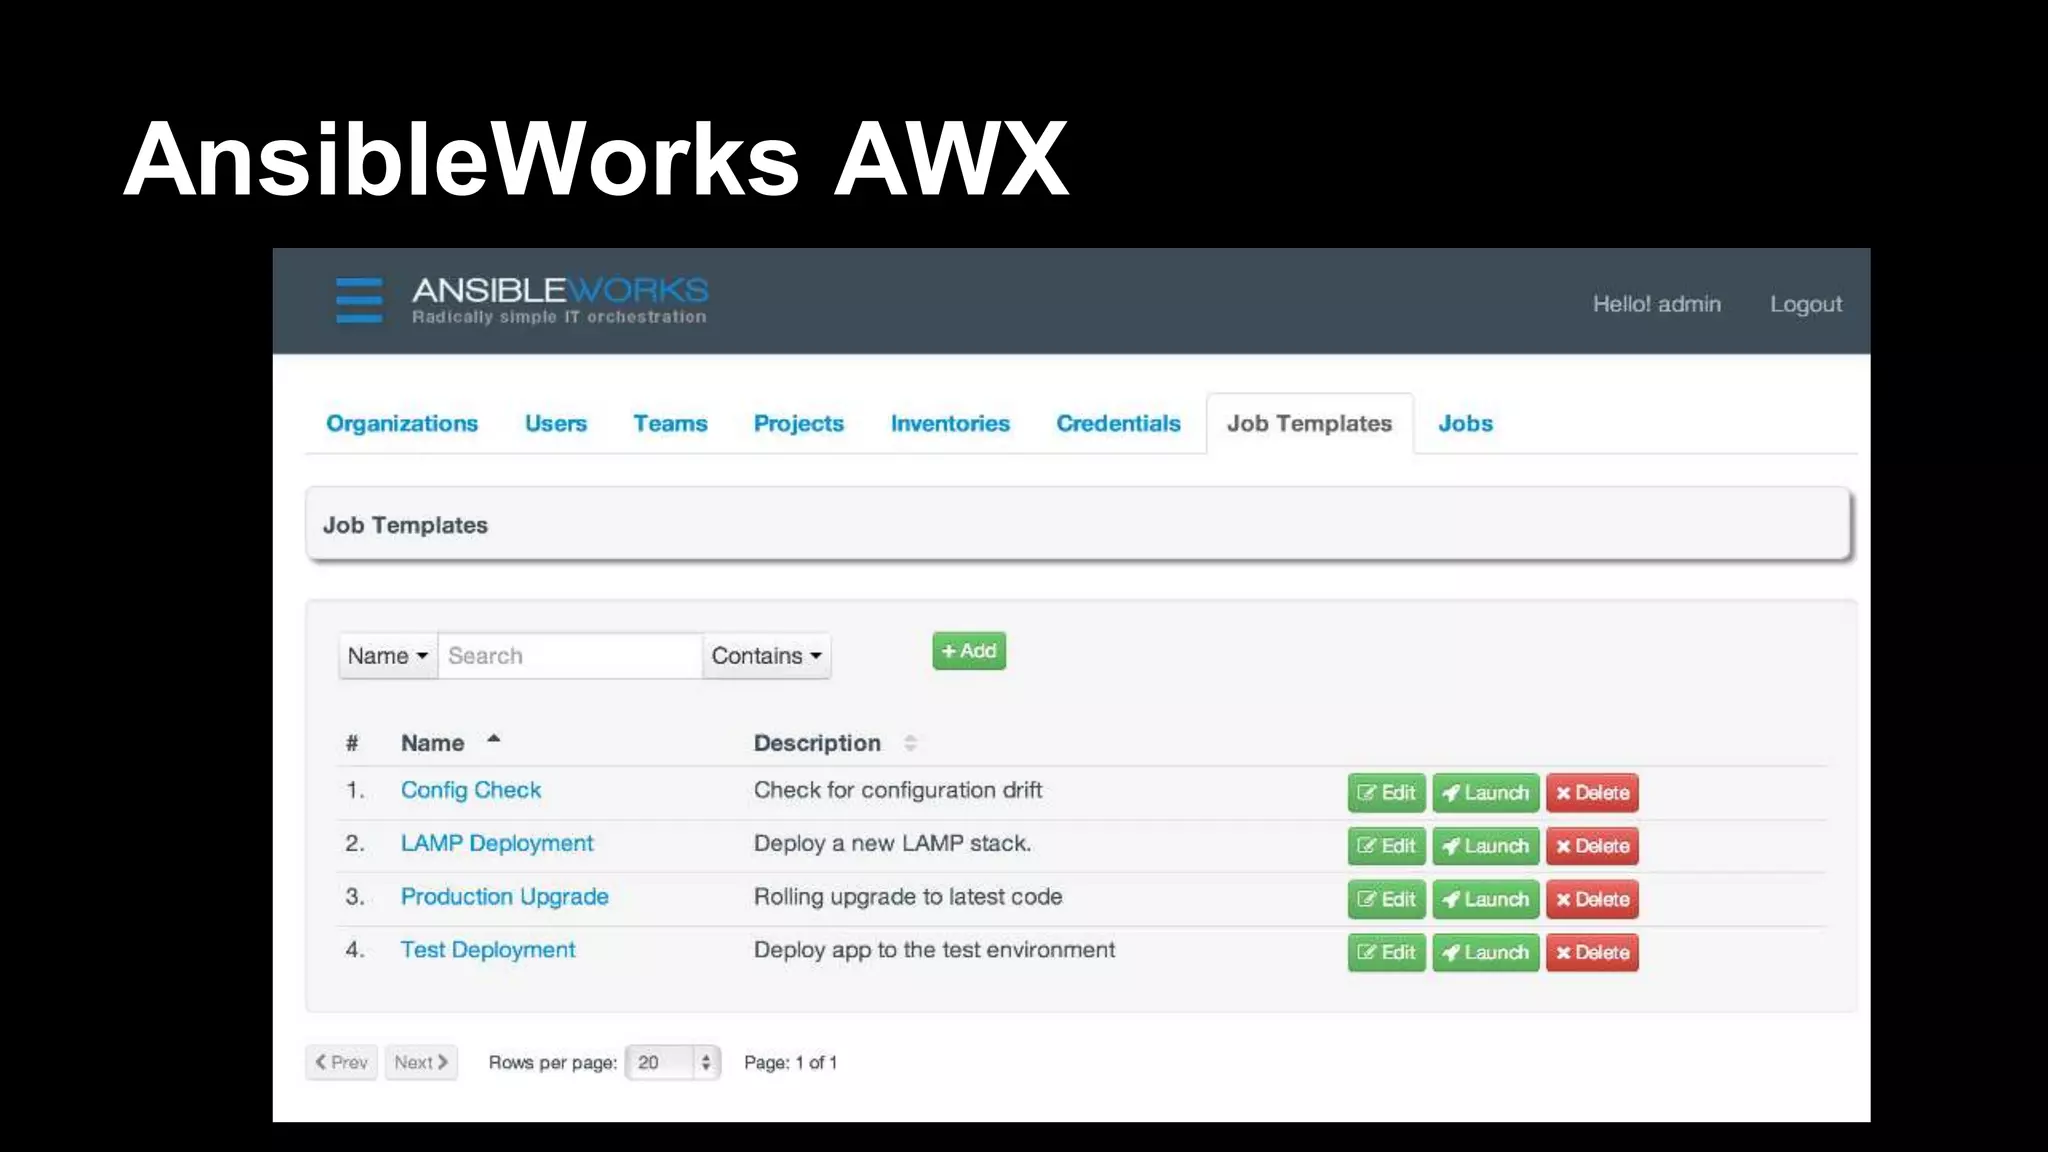Click the Name column header
Image resolution: width=2048 pixels, height=1152 pixels.
[432, 743]
